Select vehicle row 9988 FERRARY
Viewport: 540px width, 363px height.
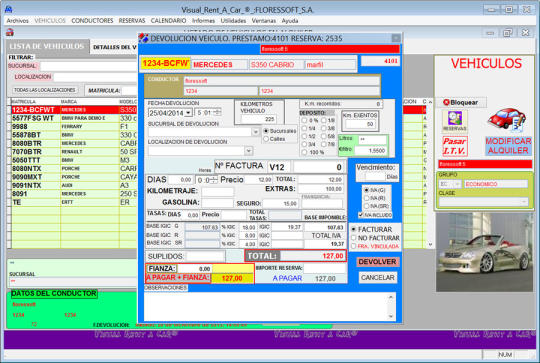point(74,126)
